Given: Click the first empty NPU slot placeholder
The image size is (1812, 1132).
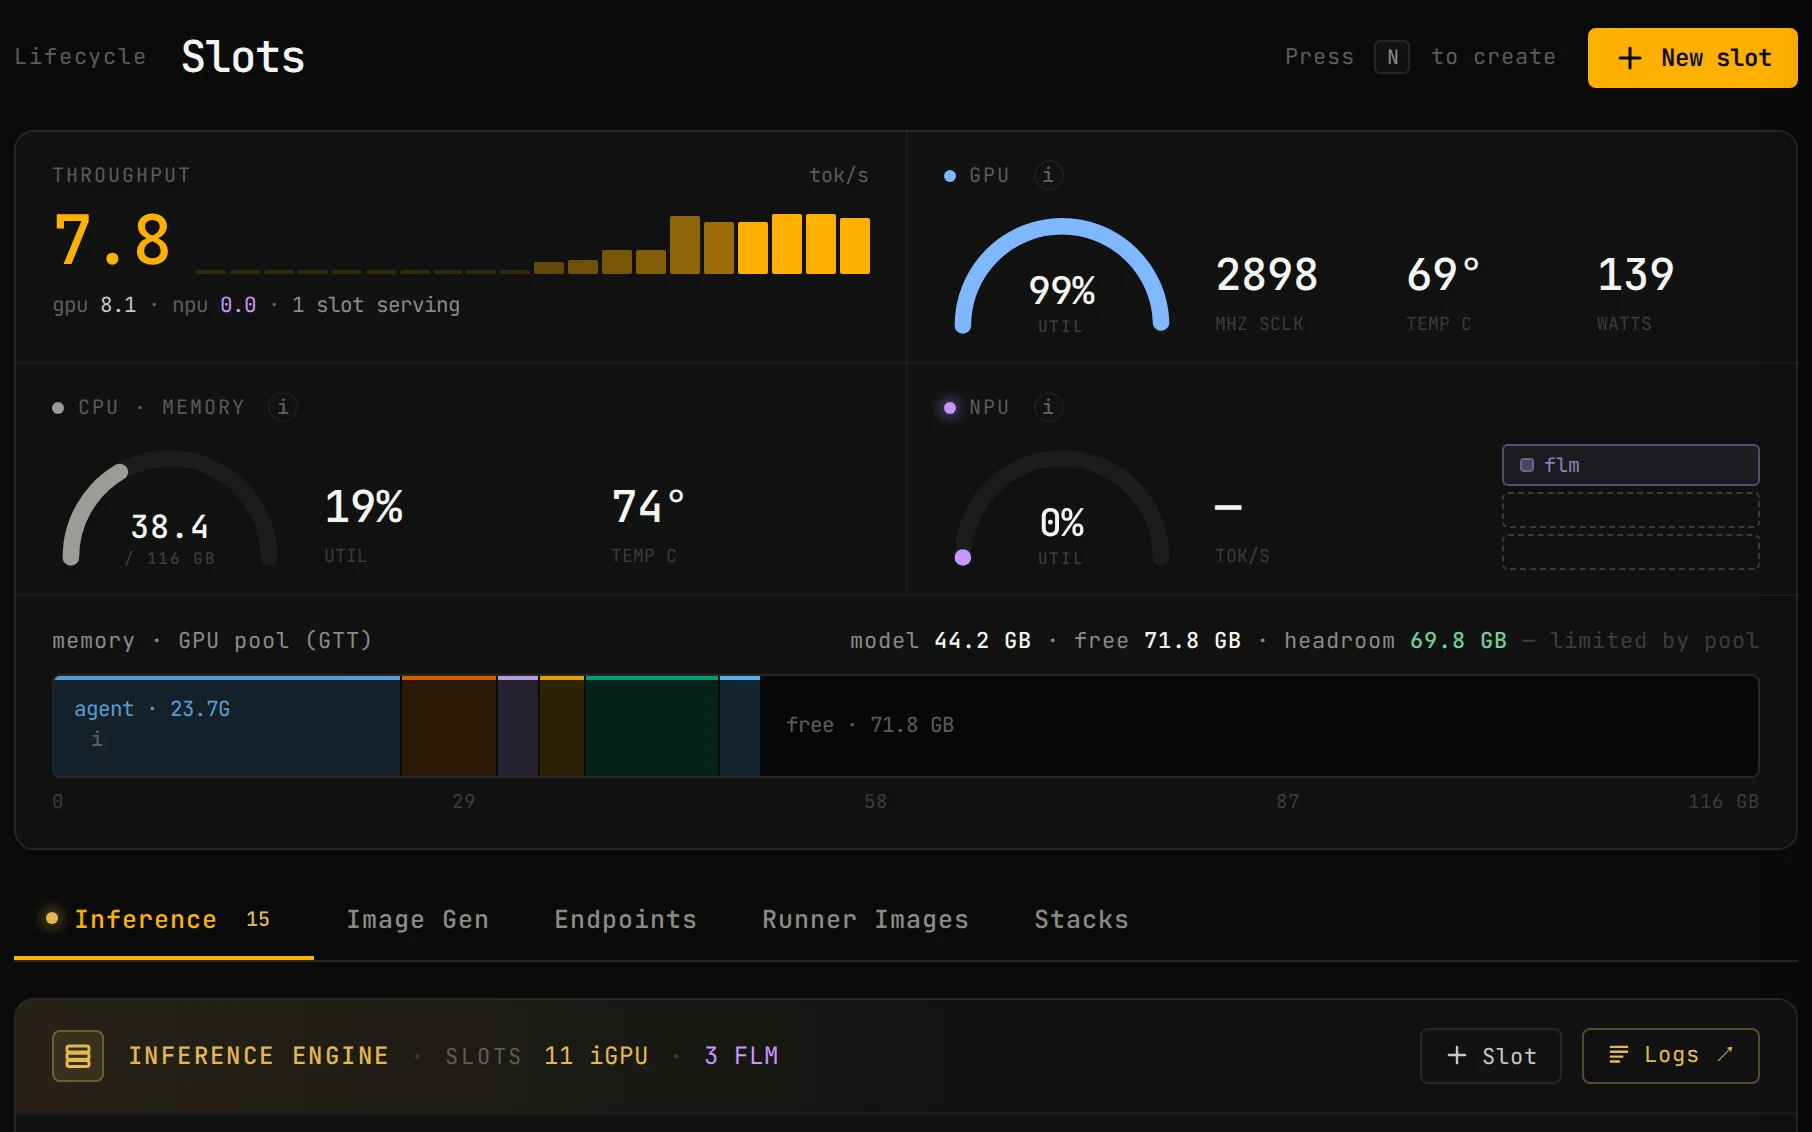Looking at the screenshot, I should (1630, 510).
